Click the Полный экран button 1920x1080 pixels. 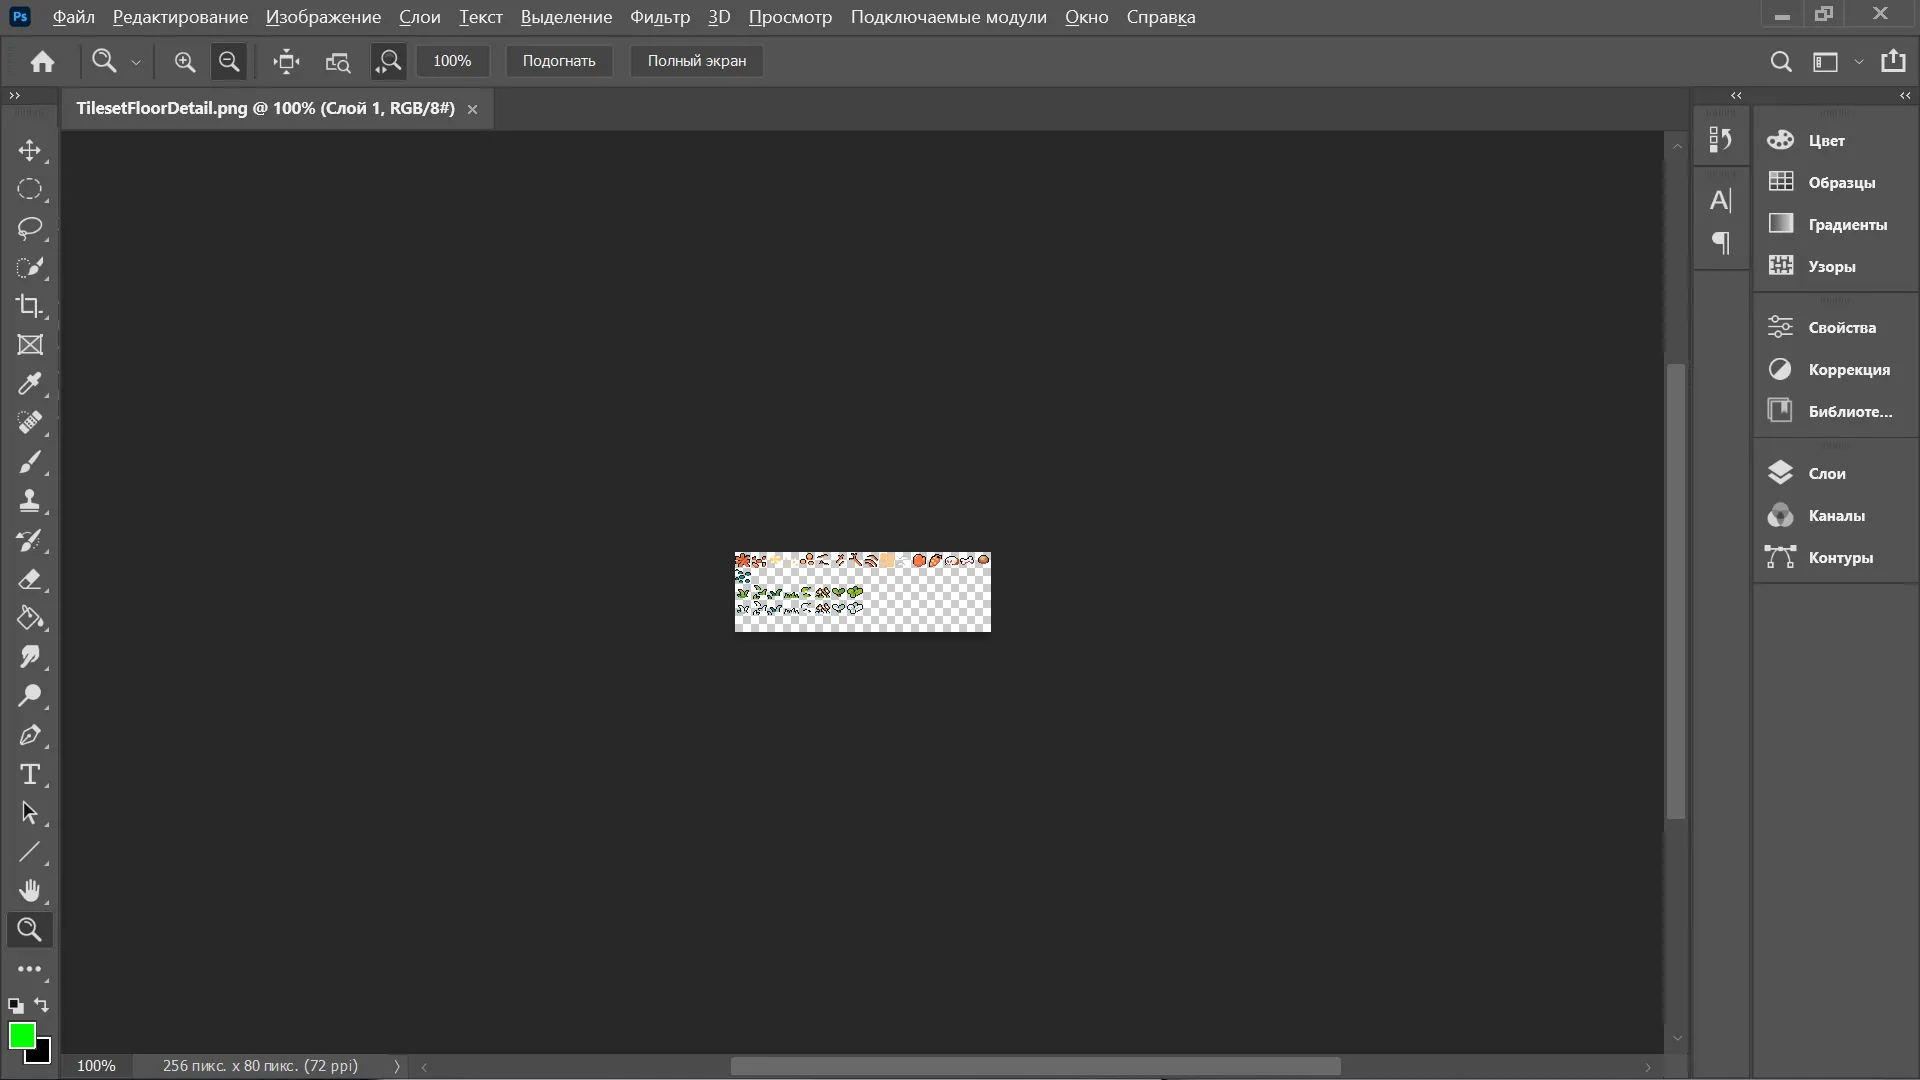(696, 61)
